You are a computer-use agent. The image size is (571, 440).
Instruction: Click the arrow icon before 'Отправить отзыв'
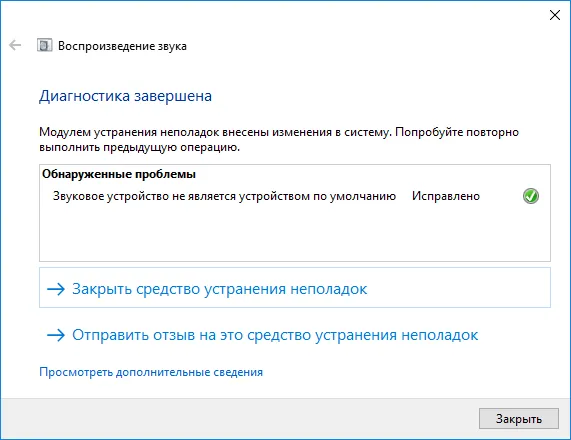pos(56,335)
